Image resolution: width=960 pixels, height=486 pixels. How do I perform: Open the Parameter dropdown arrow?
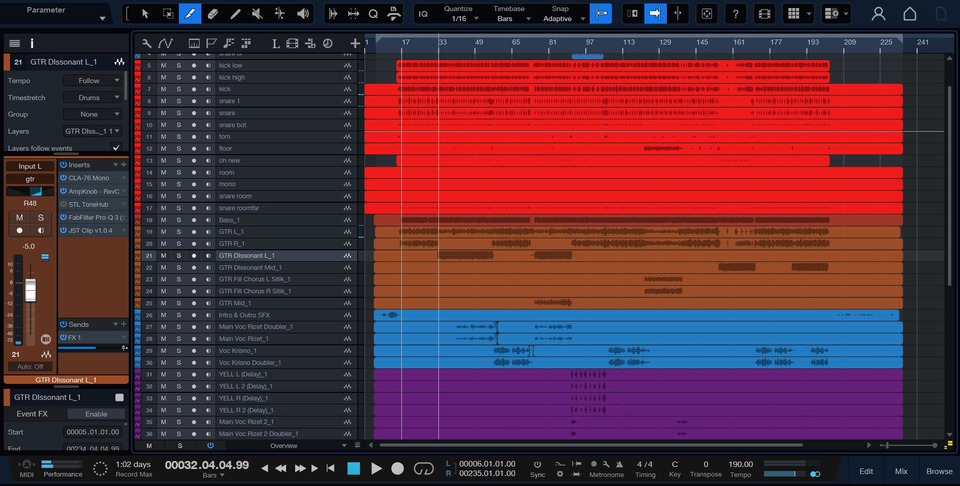102,19
